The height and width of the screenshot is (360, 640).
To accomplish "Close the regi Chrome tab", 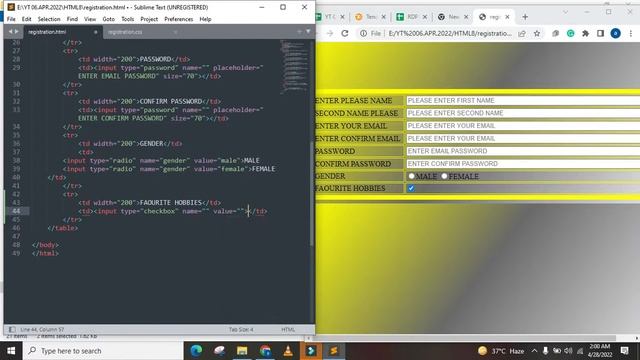I will click(x=507, y=17).
